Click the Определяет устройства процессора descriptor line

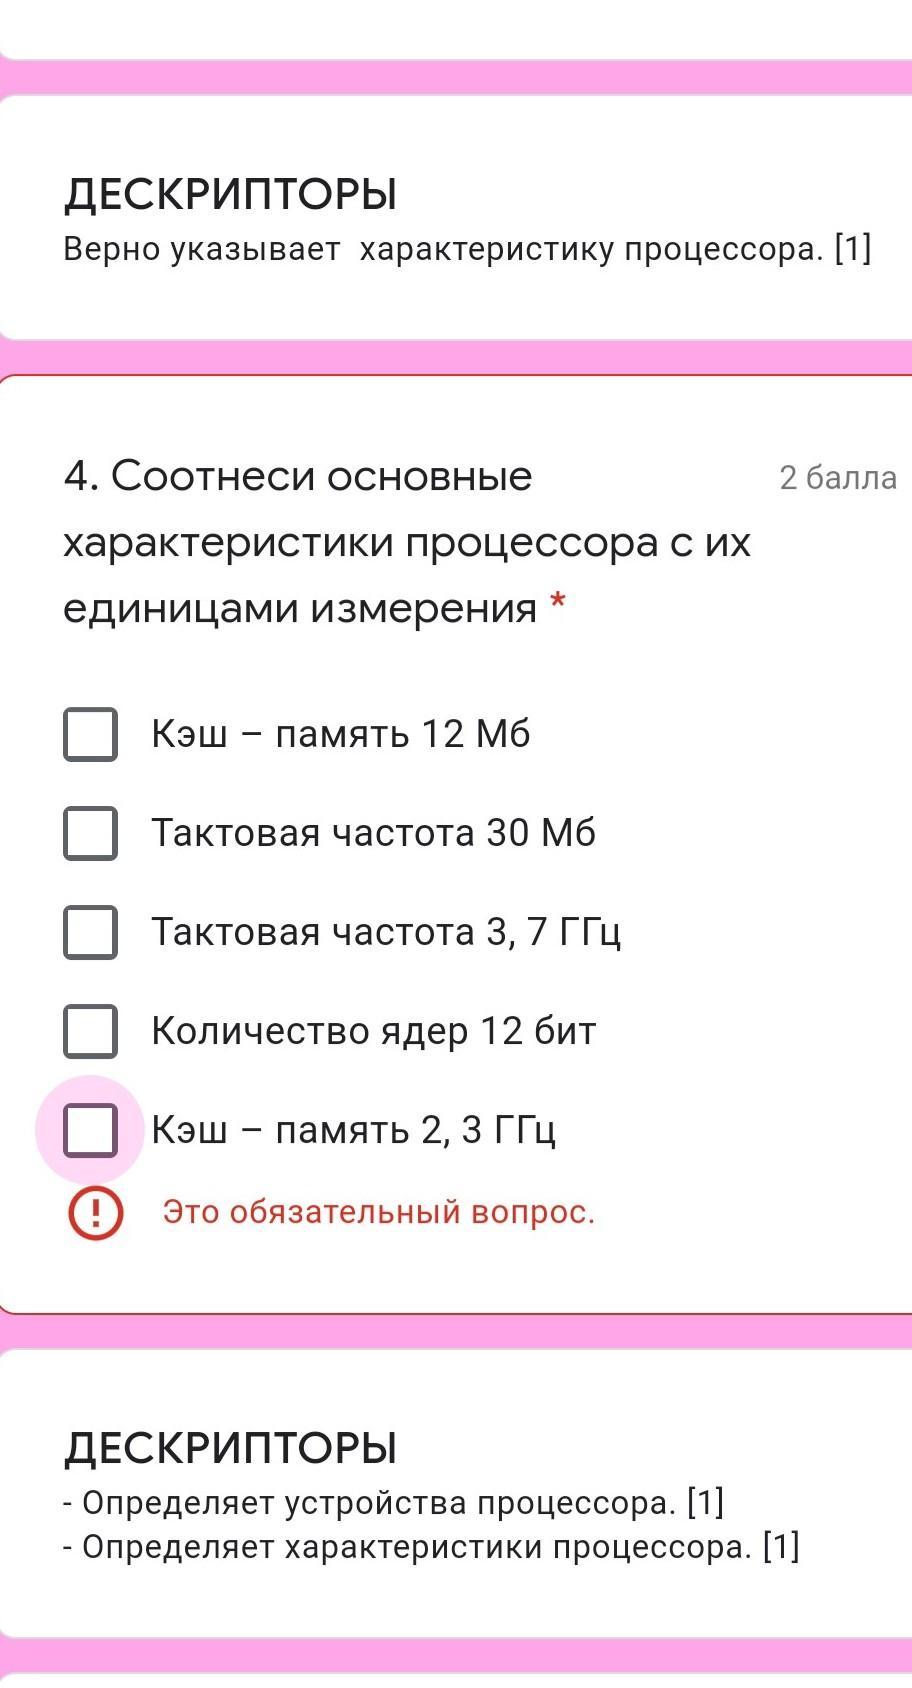tap(393, 1503)
